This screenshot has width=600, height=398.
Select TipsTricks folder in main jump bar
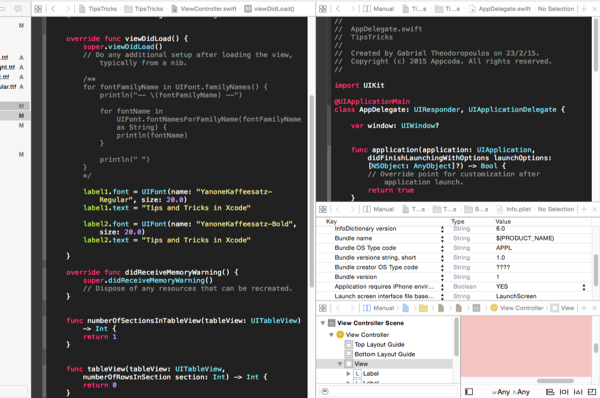144,9
